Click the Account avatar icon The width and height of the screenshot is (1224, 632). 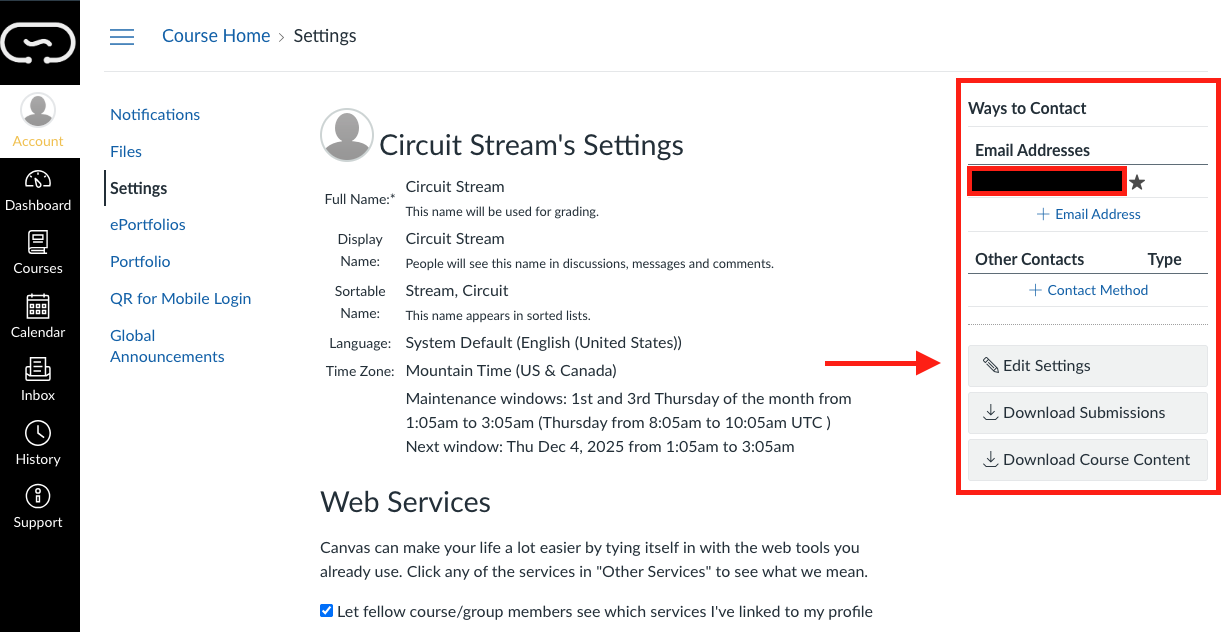[38, 110]
